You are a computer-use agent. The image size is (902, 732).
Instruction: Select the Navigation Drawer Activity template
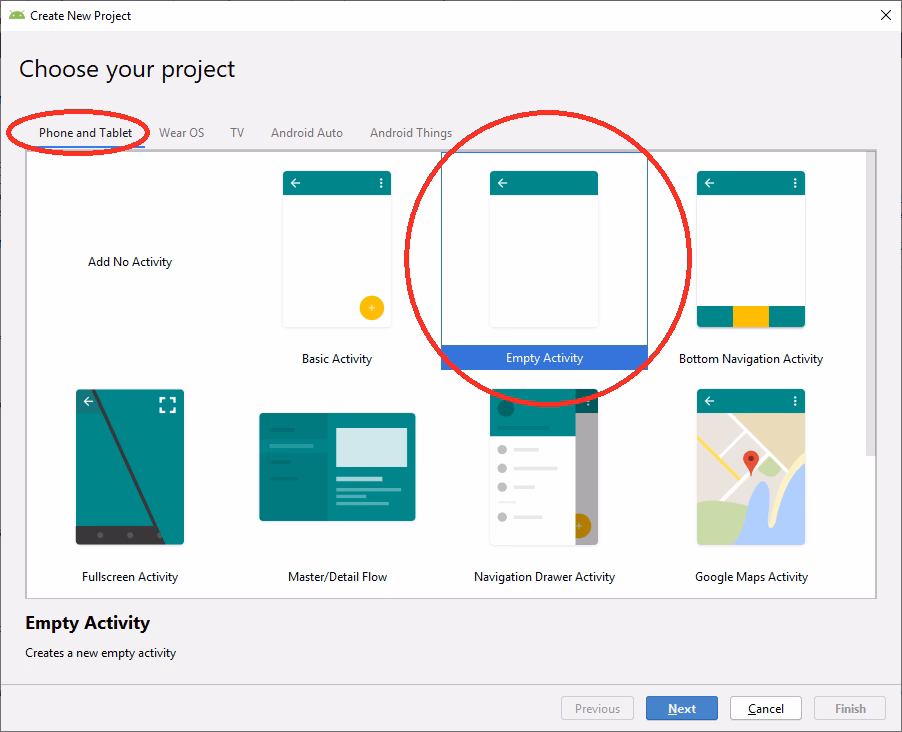(543, 467)
